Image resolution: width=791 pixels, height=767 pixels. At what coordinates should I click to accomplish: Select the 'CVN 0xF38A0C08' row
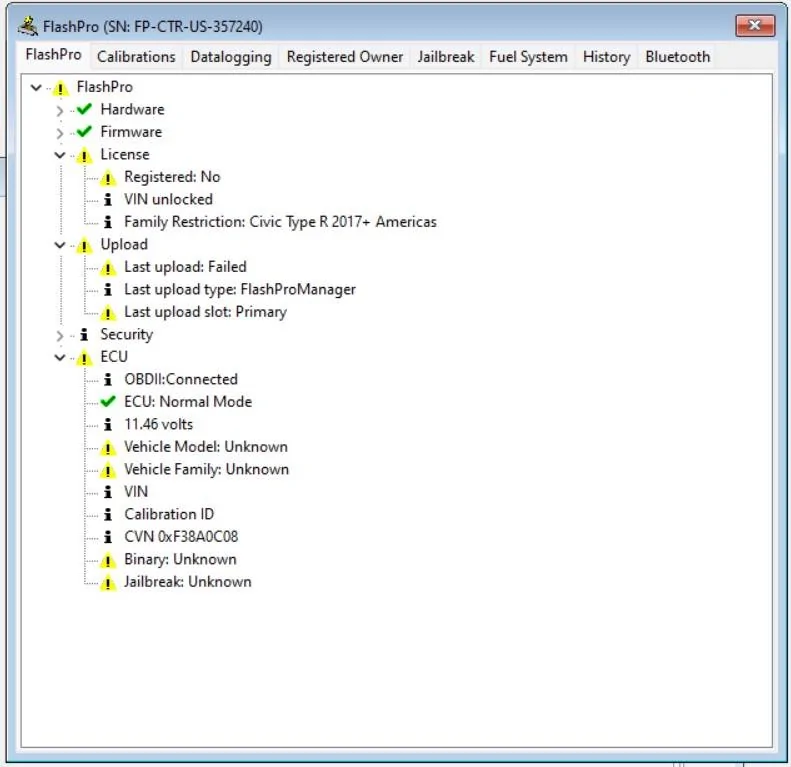tap(181, 537)
